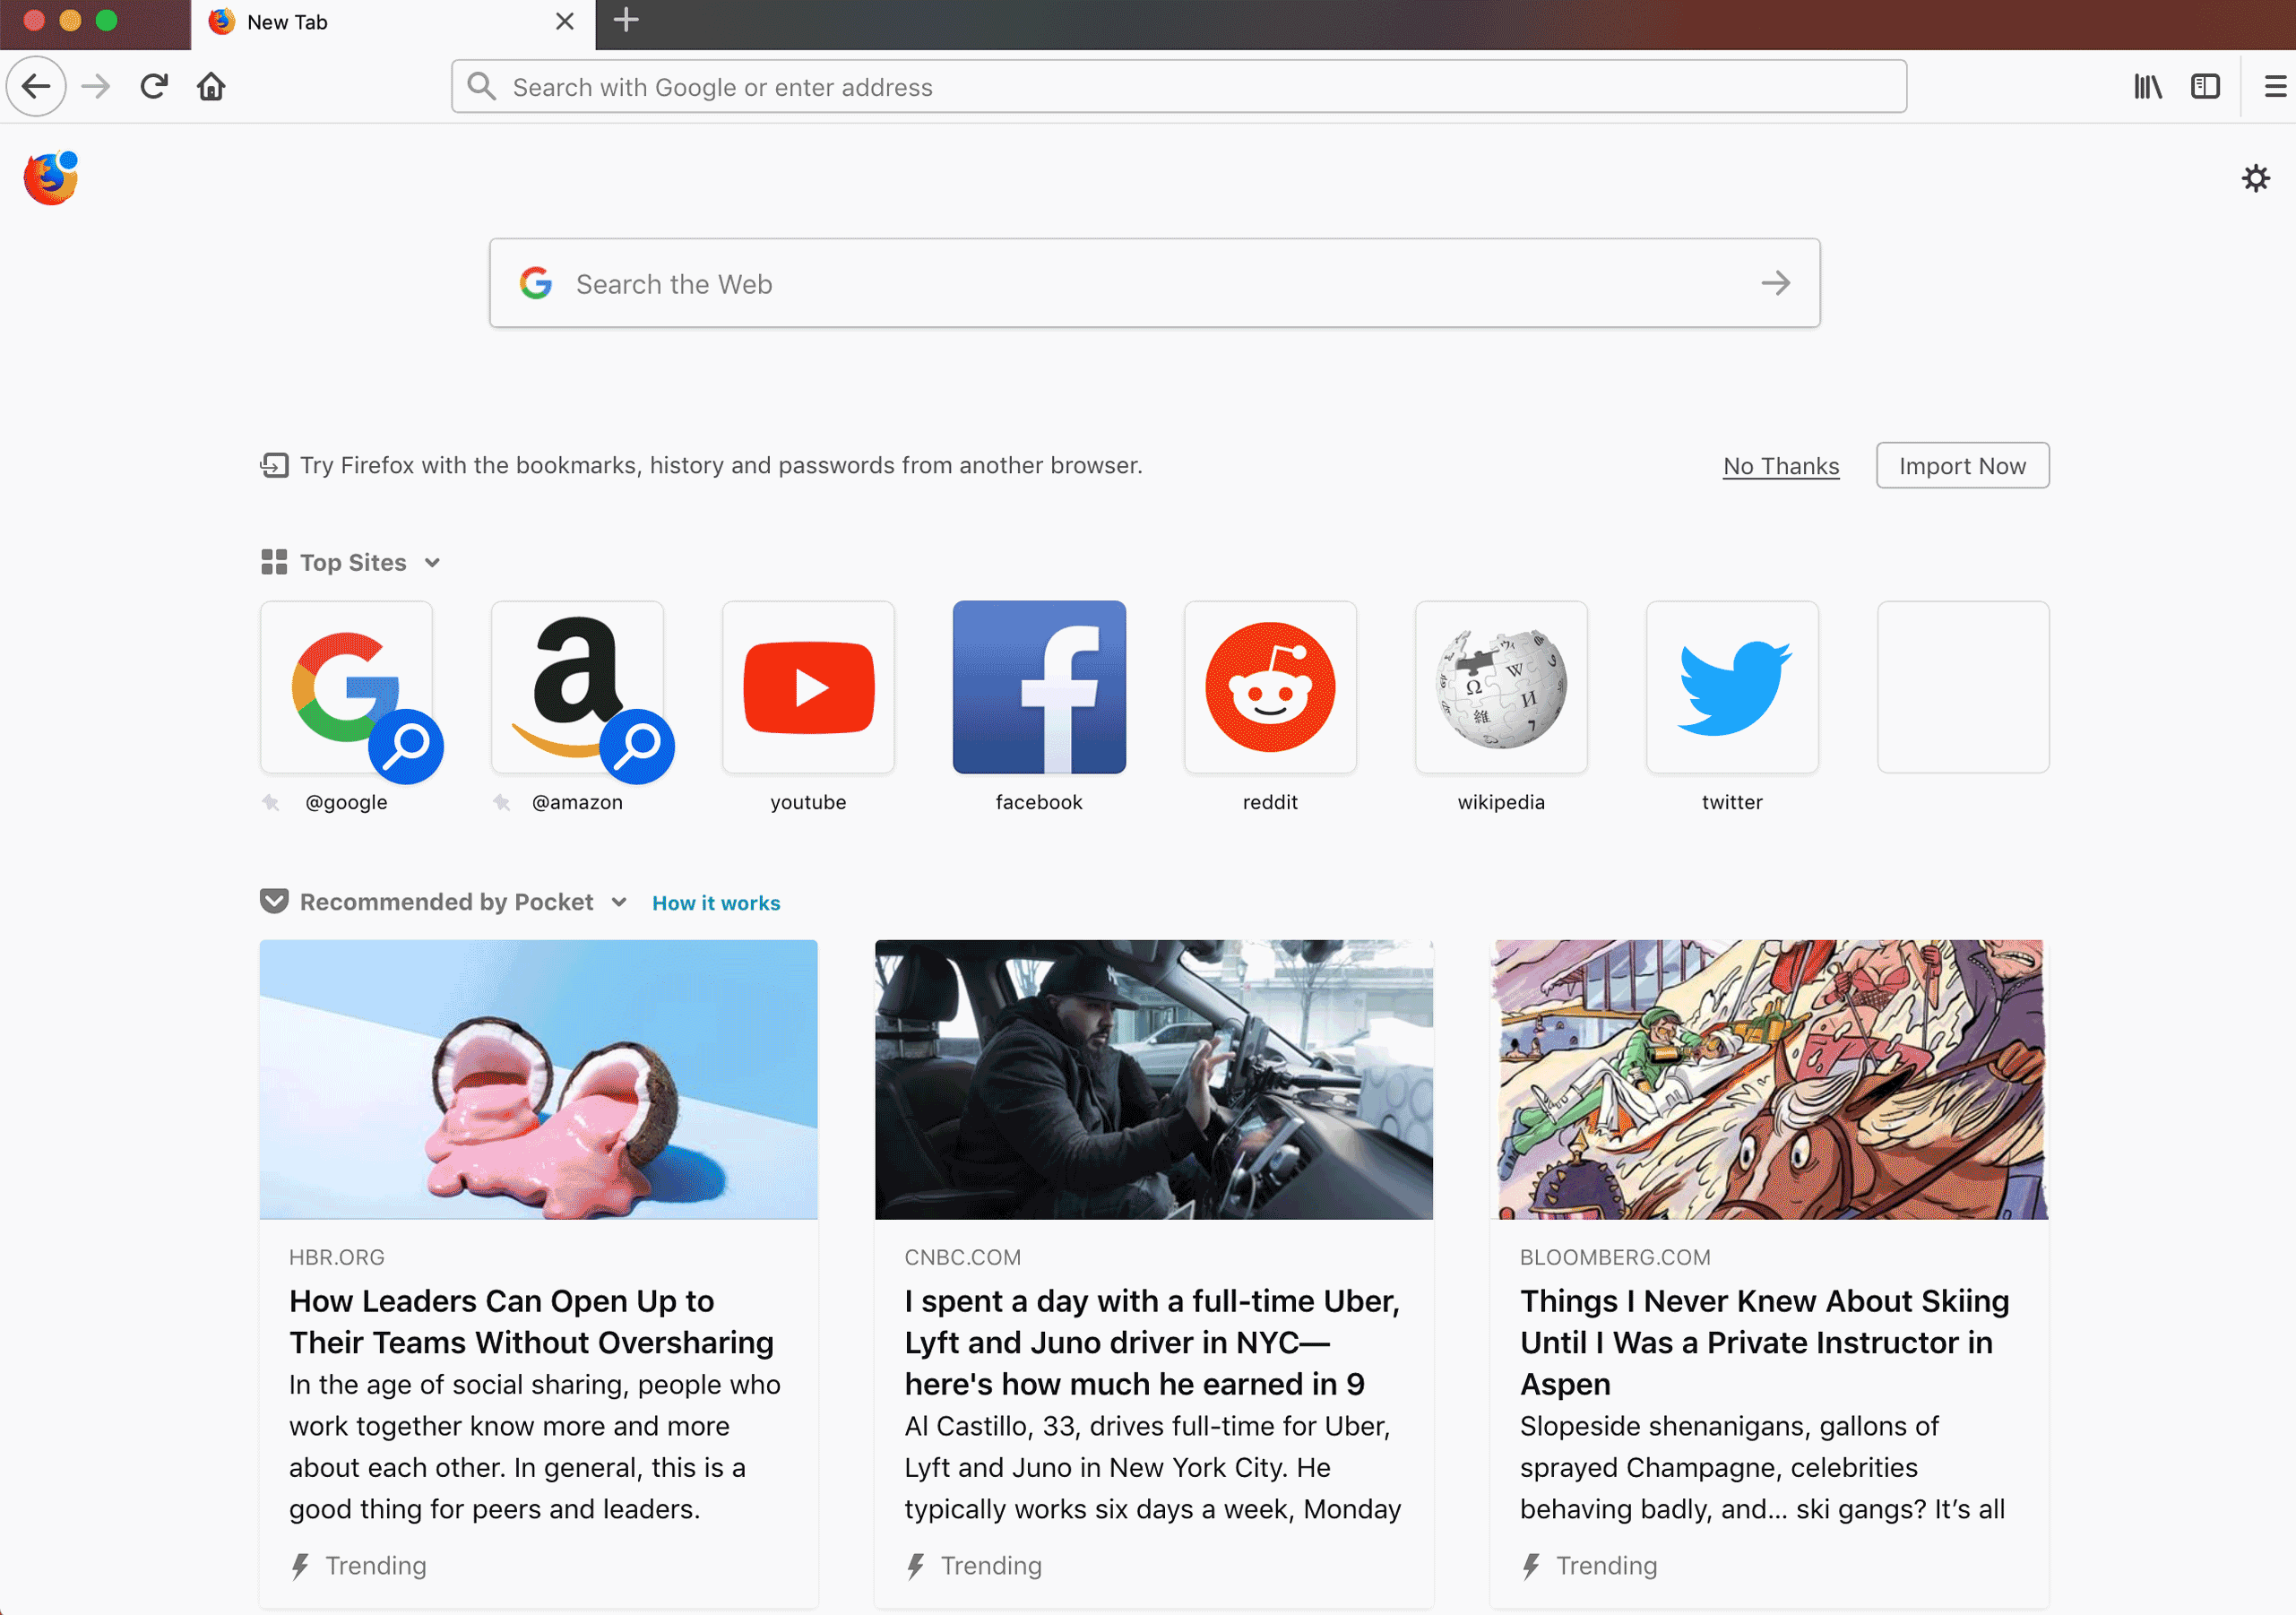Viewport: 2296px width, 1615px height.
Task: Go back using the back arrow button
Action: (37, 87)
